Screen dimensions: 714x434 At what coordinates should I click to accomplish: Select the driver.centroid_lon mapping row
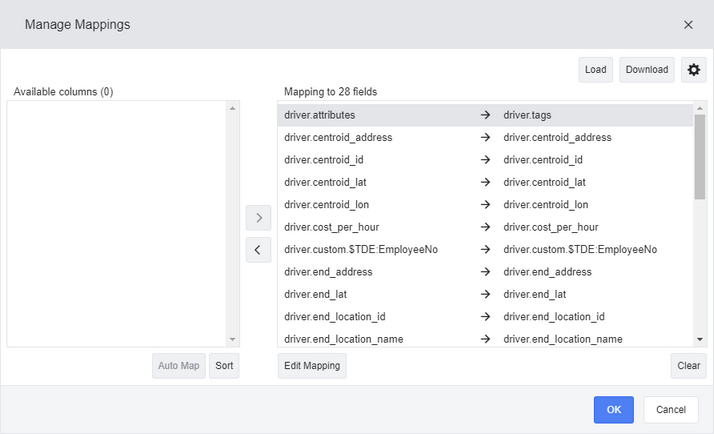(x=485, y=204)
